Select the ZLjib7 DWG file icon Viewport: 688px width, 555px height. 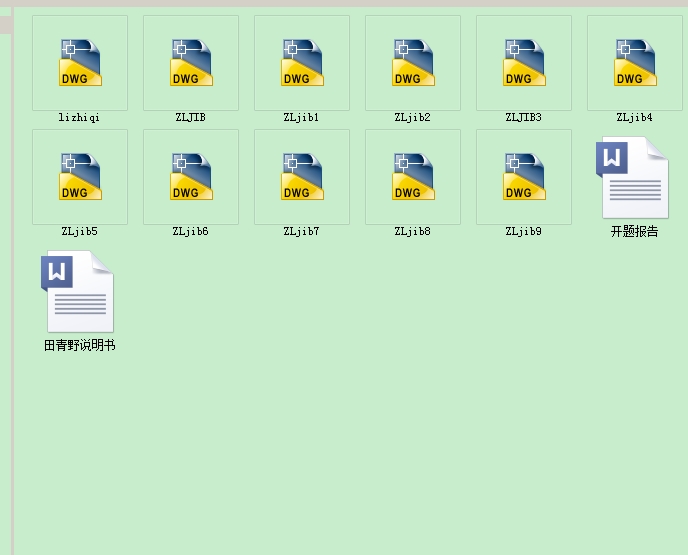point(302,177)
